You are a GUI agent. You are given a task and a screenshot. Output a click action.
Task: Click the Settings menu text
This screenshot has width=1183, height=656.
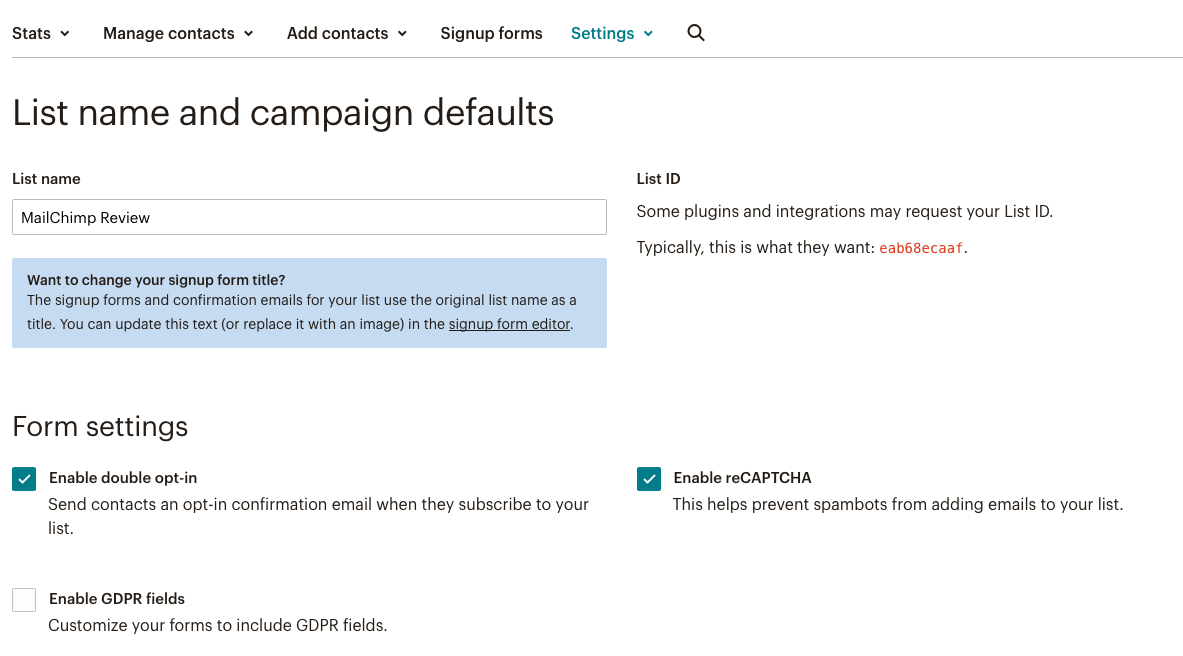(602, 33)
